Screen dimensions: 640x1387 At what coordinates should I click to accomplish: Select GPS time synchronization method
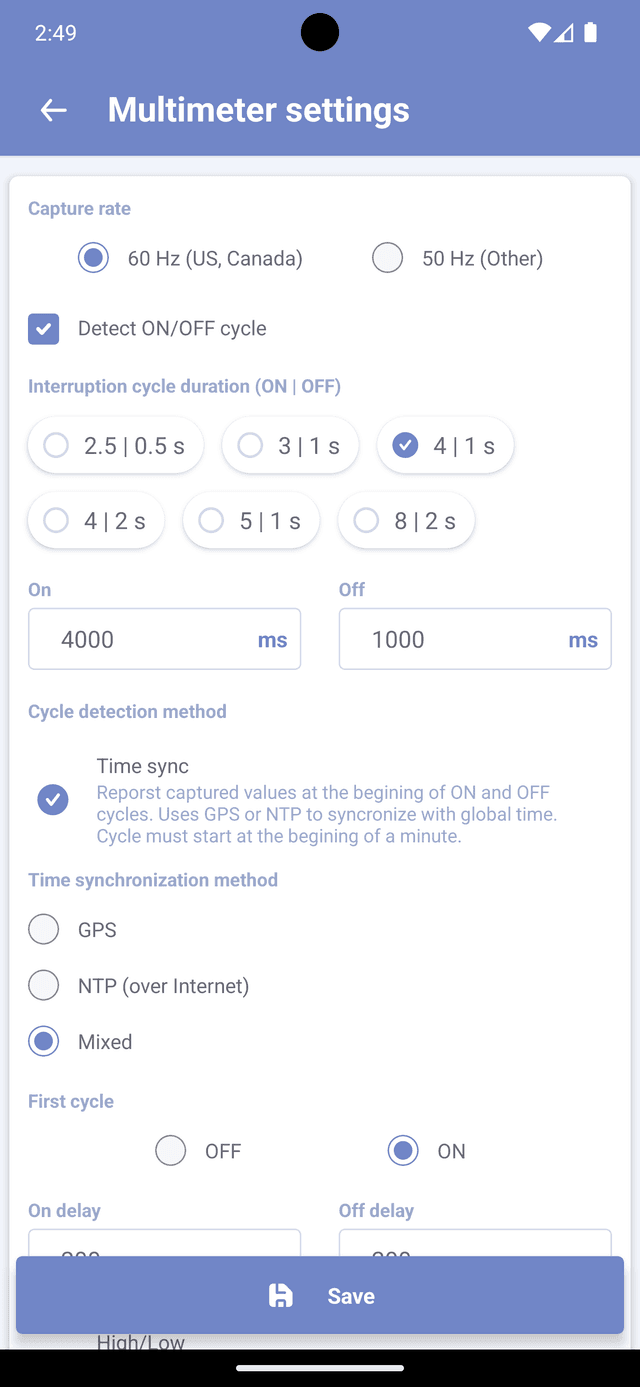tap(44, 930)
